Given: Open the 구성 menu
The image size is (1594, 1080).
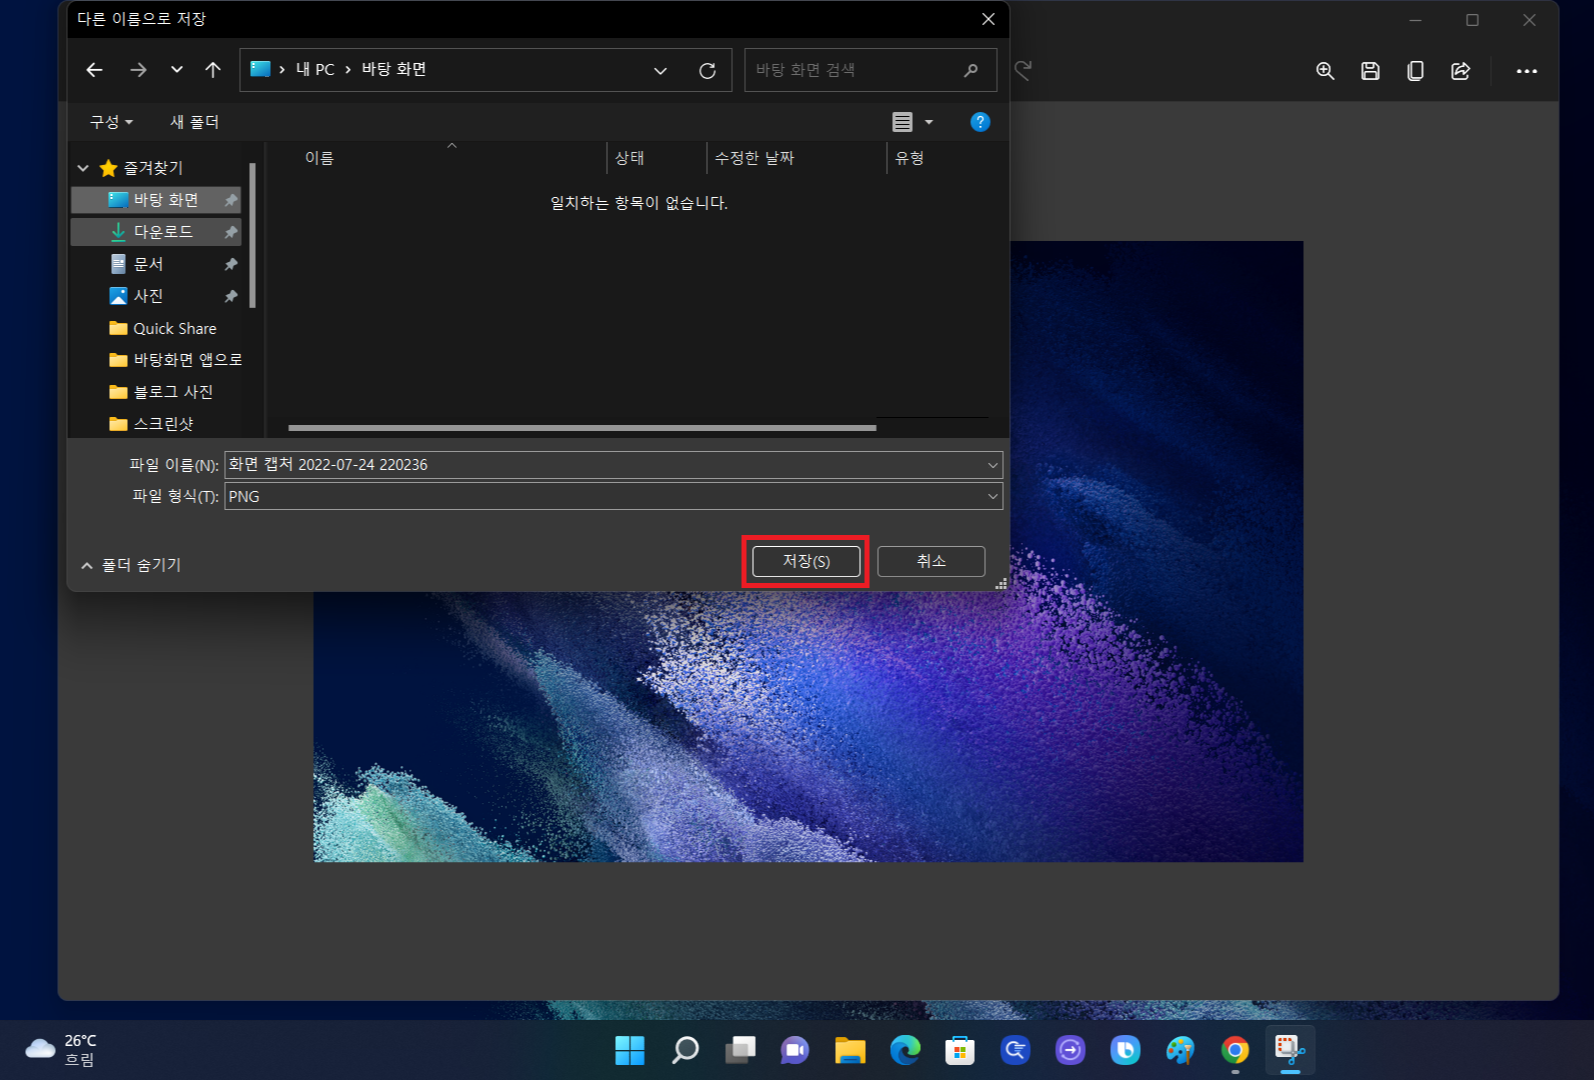Looking at the screenshot, I should click(111, 122).
